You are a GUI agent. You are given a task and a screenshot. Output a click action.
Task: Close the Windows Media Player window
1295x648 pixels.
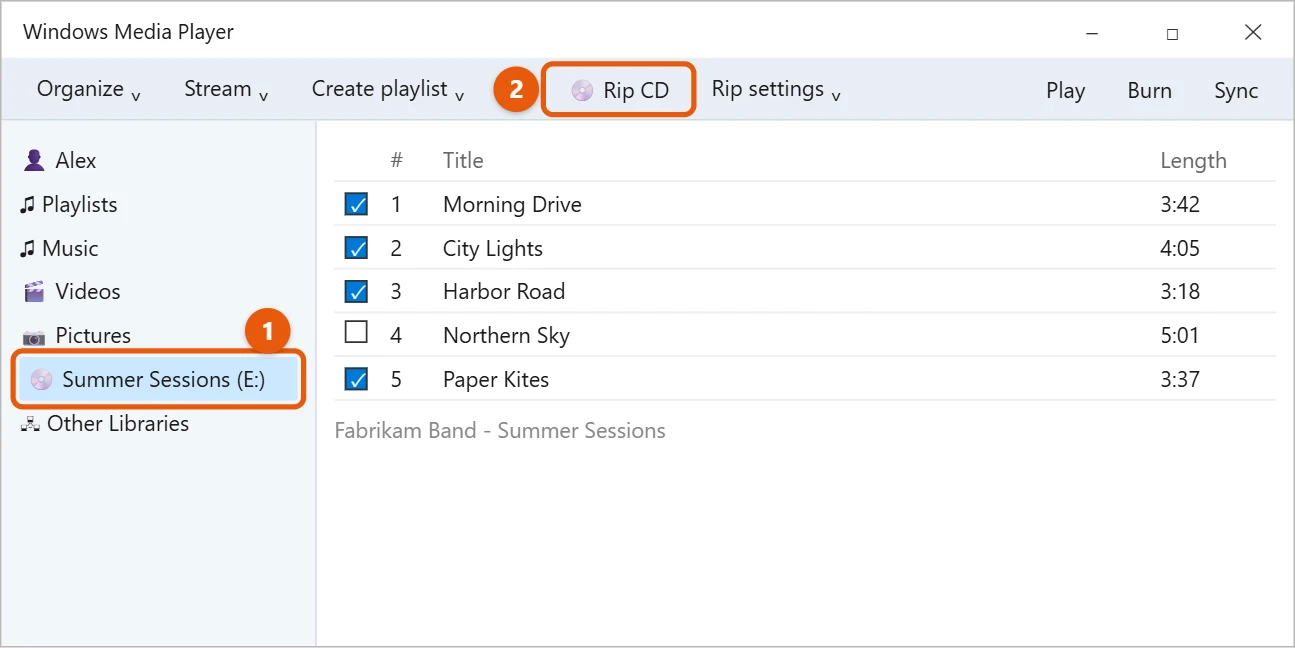[1253, 32]
